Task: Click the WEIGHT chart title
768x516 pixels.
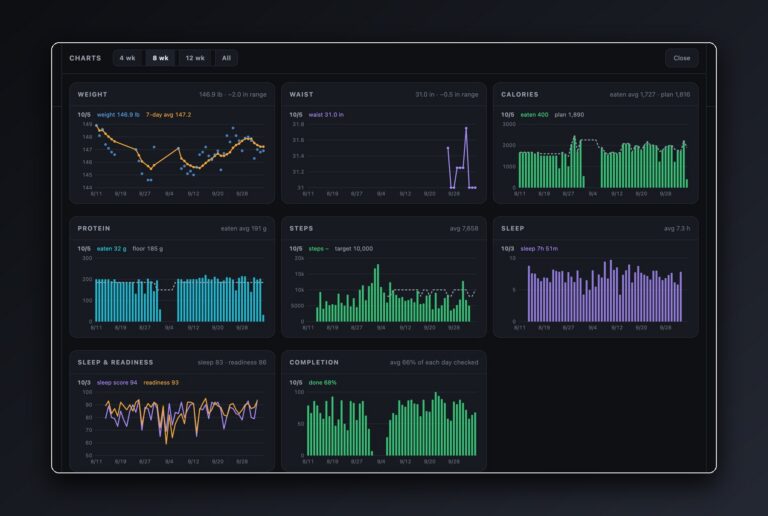Action: [92, 94]
